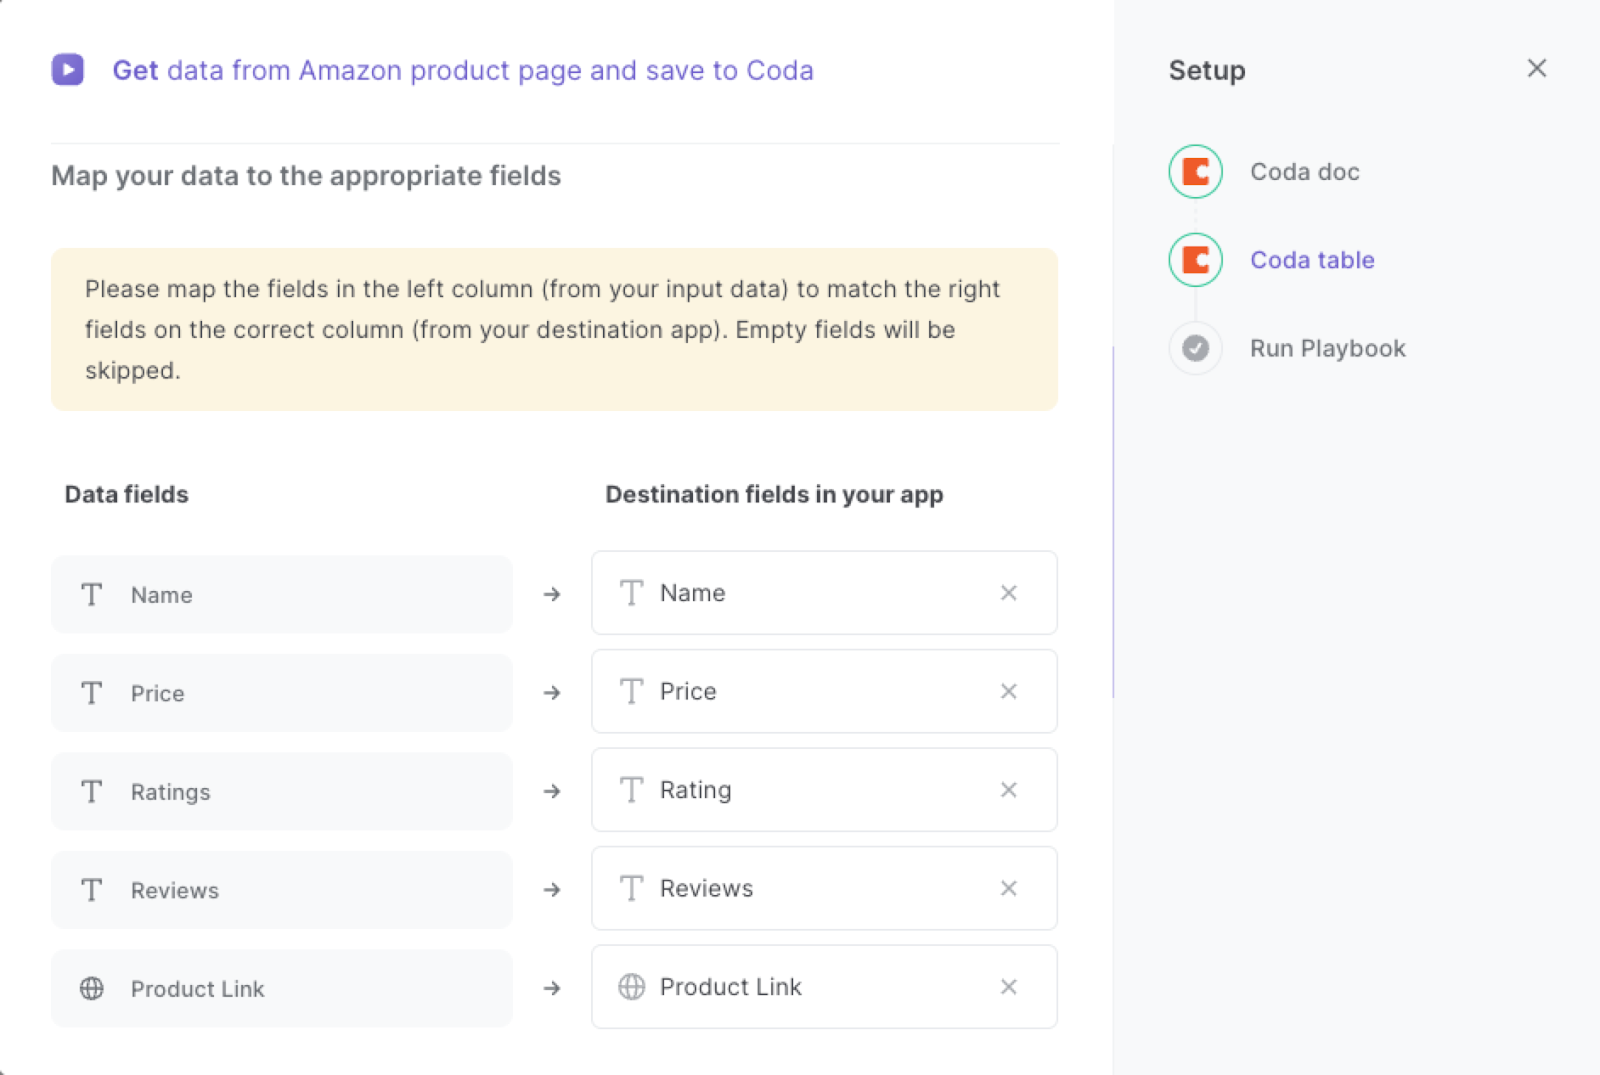Open the Name destination field dropdown
The height and width of the screenshot is (1075, 1600).
824,593
